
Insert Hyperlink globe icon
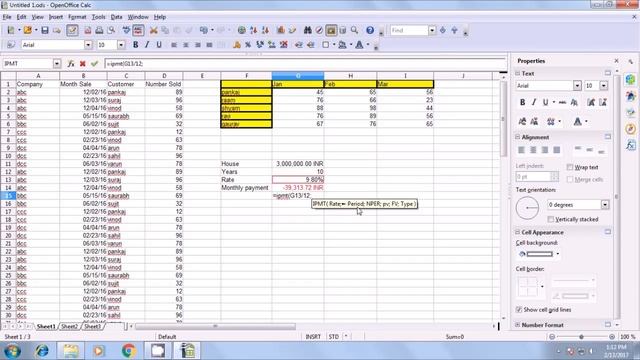[242, 31]
